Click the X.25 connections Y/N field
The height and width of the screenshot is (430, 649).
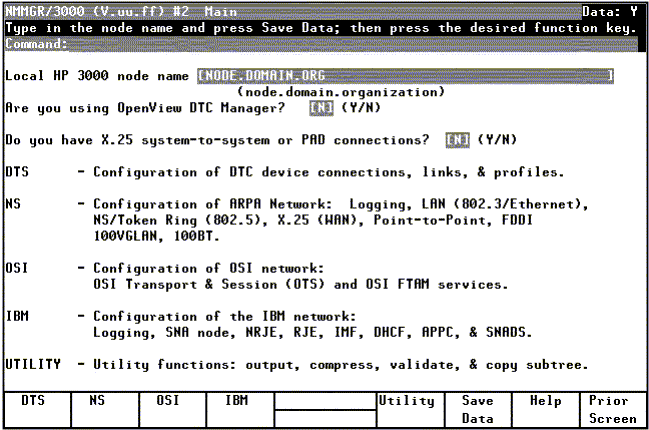point(457,140)
